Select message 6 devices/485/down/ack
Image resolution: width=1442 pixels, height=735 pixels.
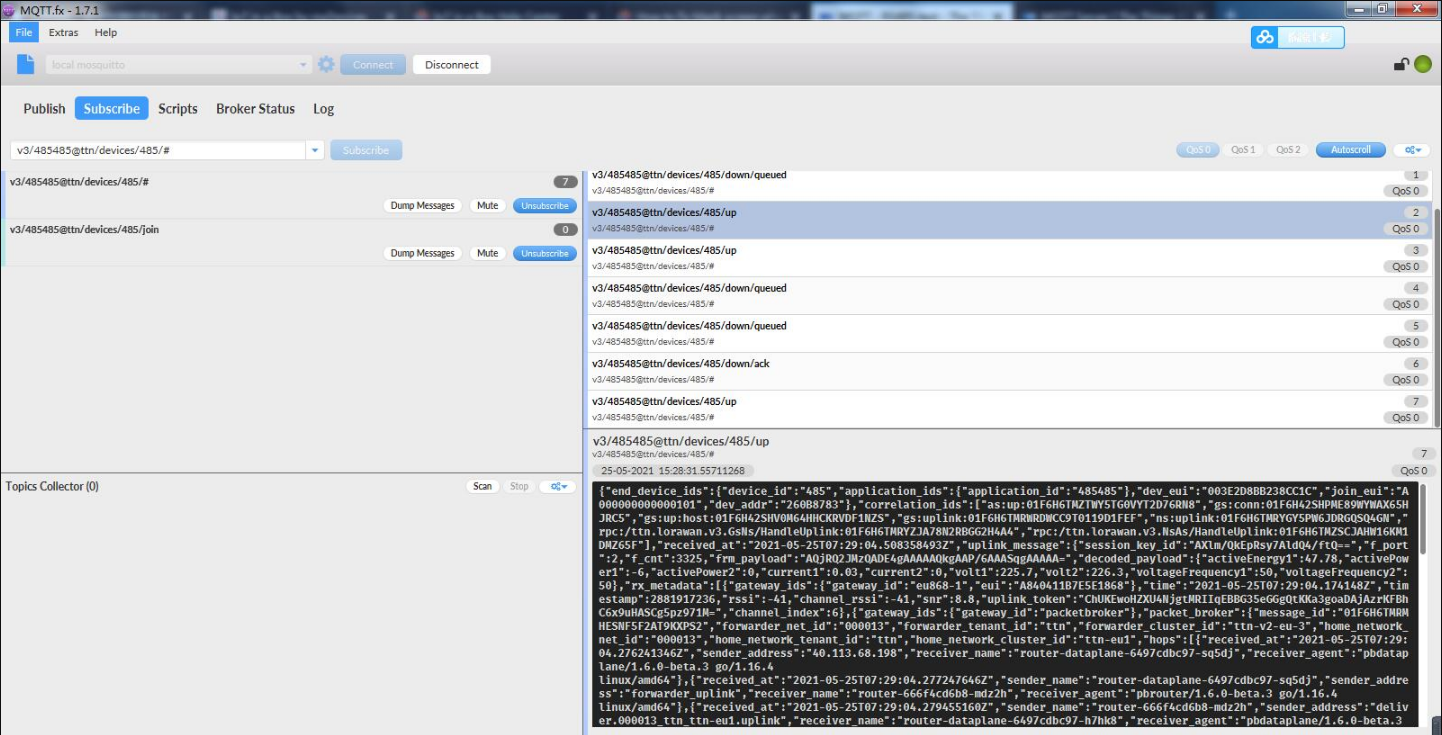tap(1009, 372)
